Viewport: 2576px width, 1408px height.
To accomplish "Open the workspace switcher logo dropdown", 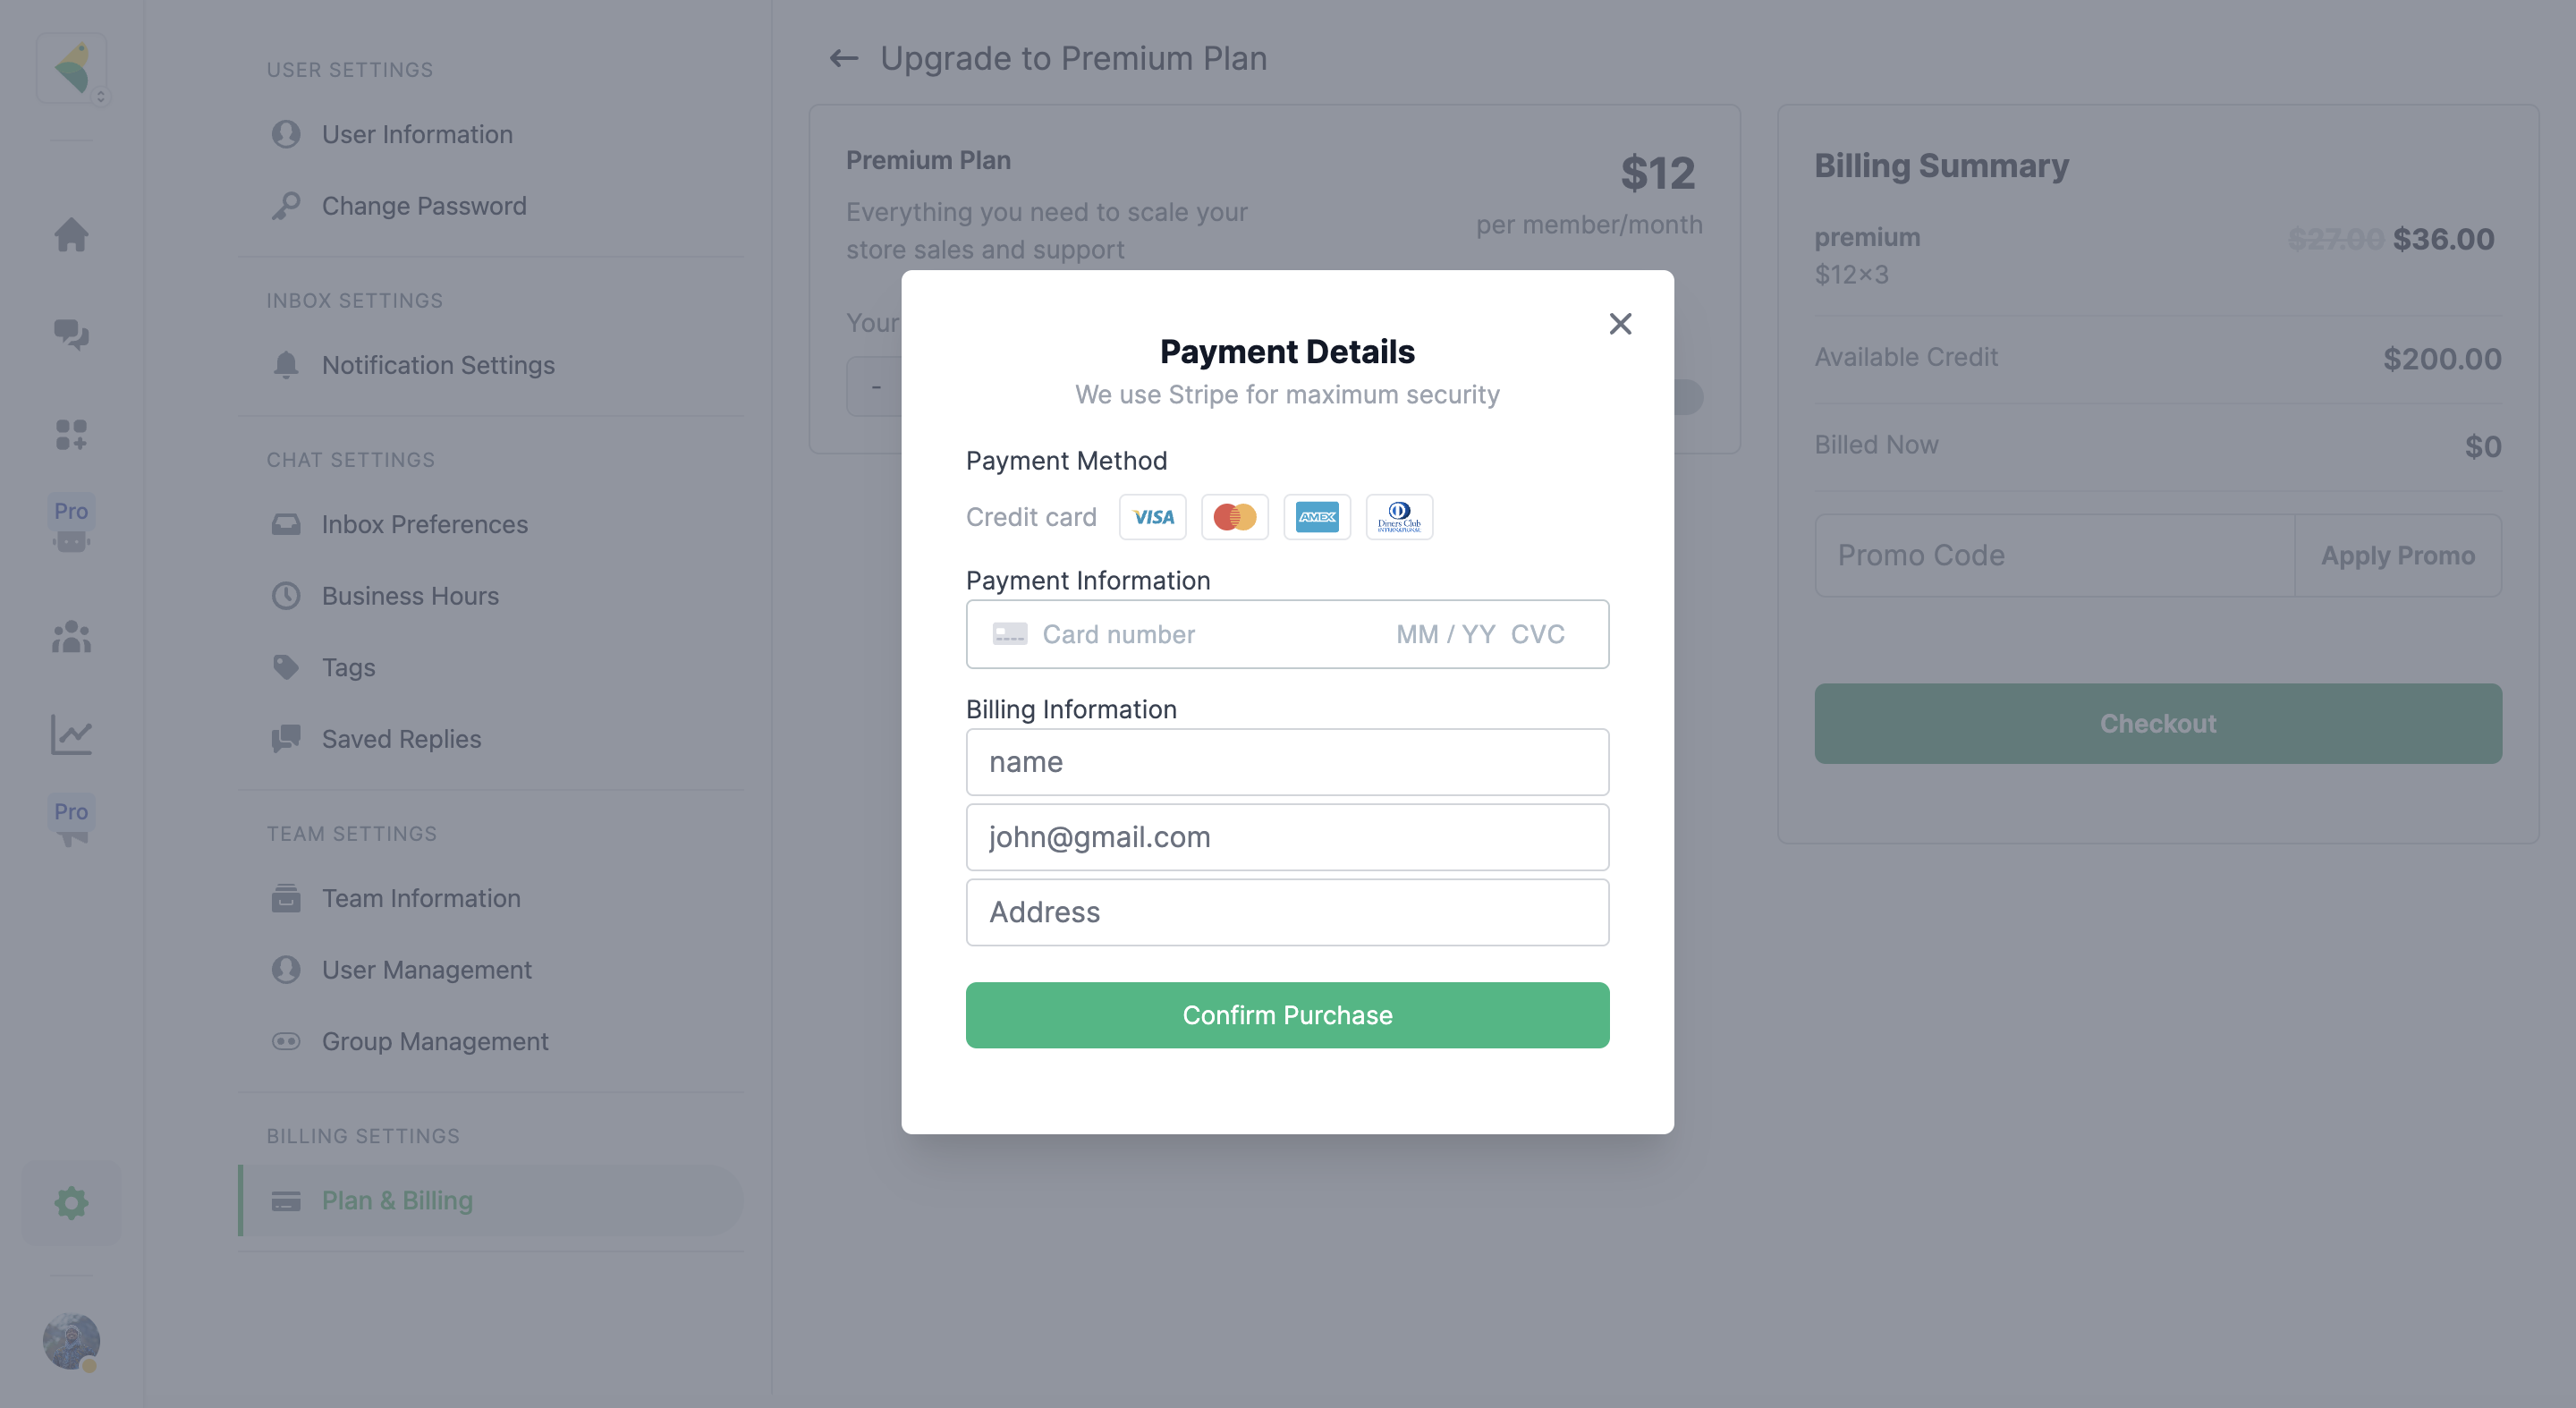I will pos(72,68).
